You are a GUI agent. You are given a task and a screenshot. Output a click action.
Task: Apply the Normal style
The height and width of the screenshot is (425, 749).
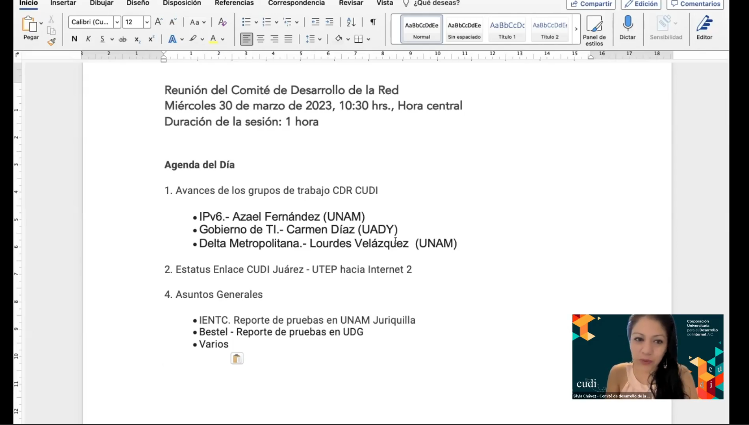tap(421, 30)
